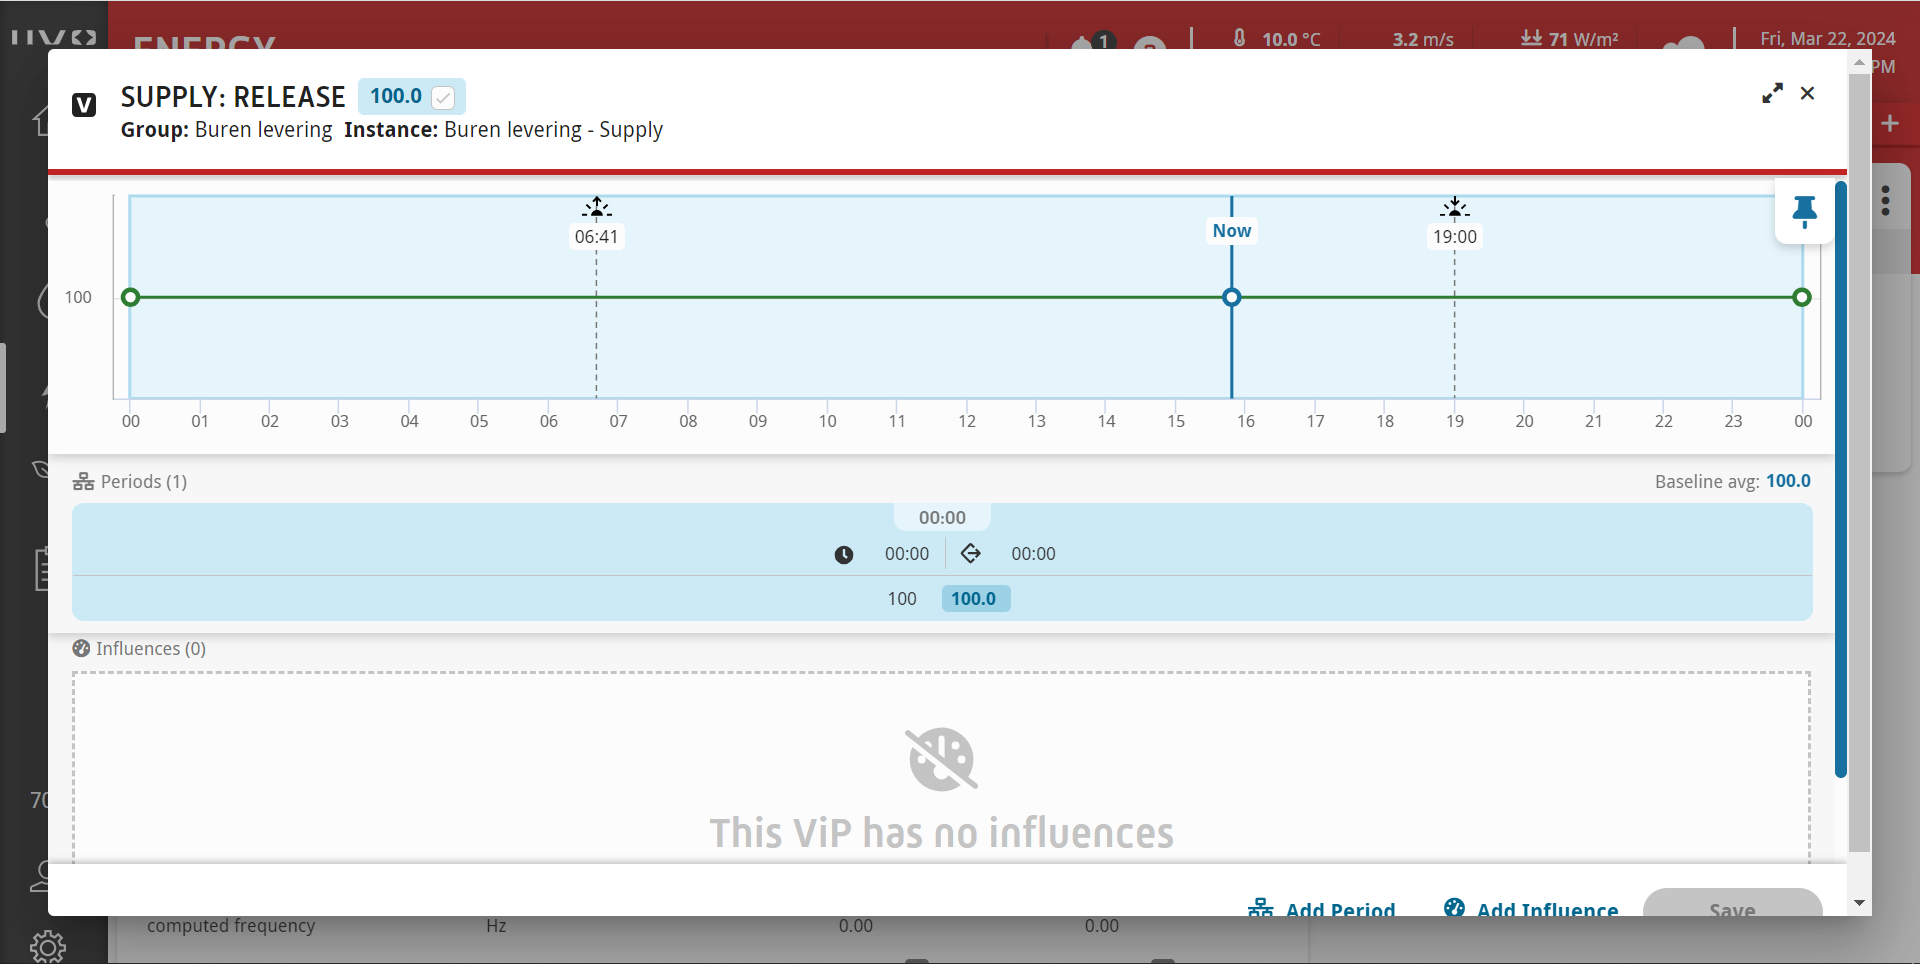Select the blue Now point on the curve
The width and height of the screenshot is (1920, 964).
[1232, 297]
